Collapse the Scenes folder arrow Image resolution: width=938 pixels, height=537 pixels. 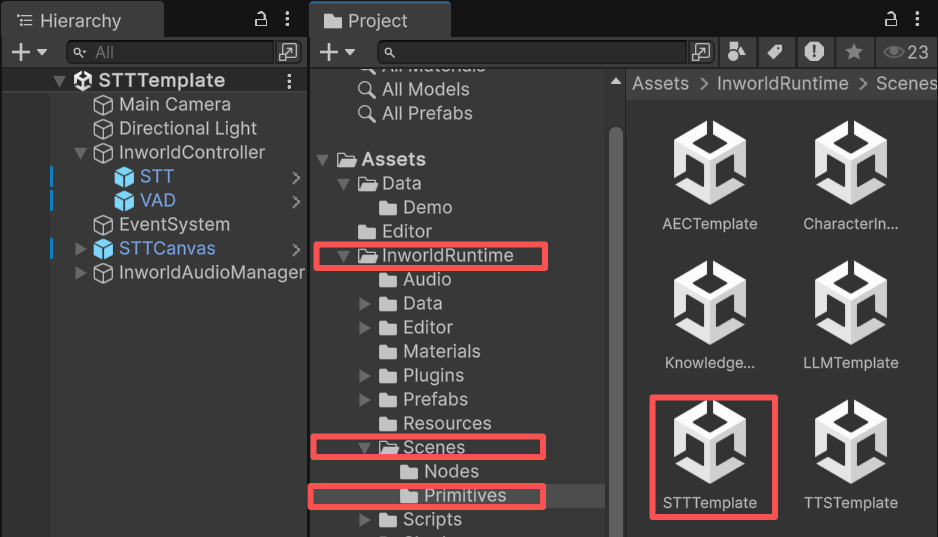(x=364, y=447)
